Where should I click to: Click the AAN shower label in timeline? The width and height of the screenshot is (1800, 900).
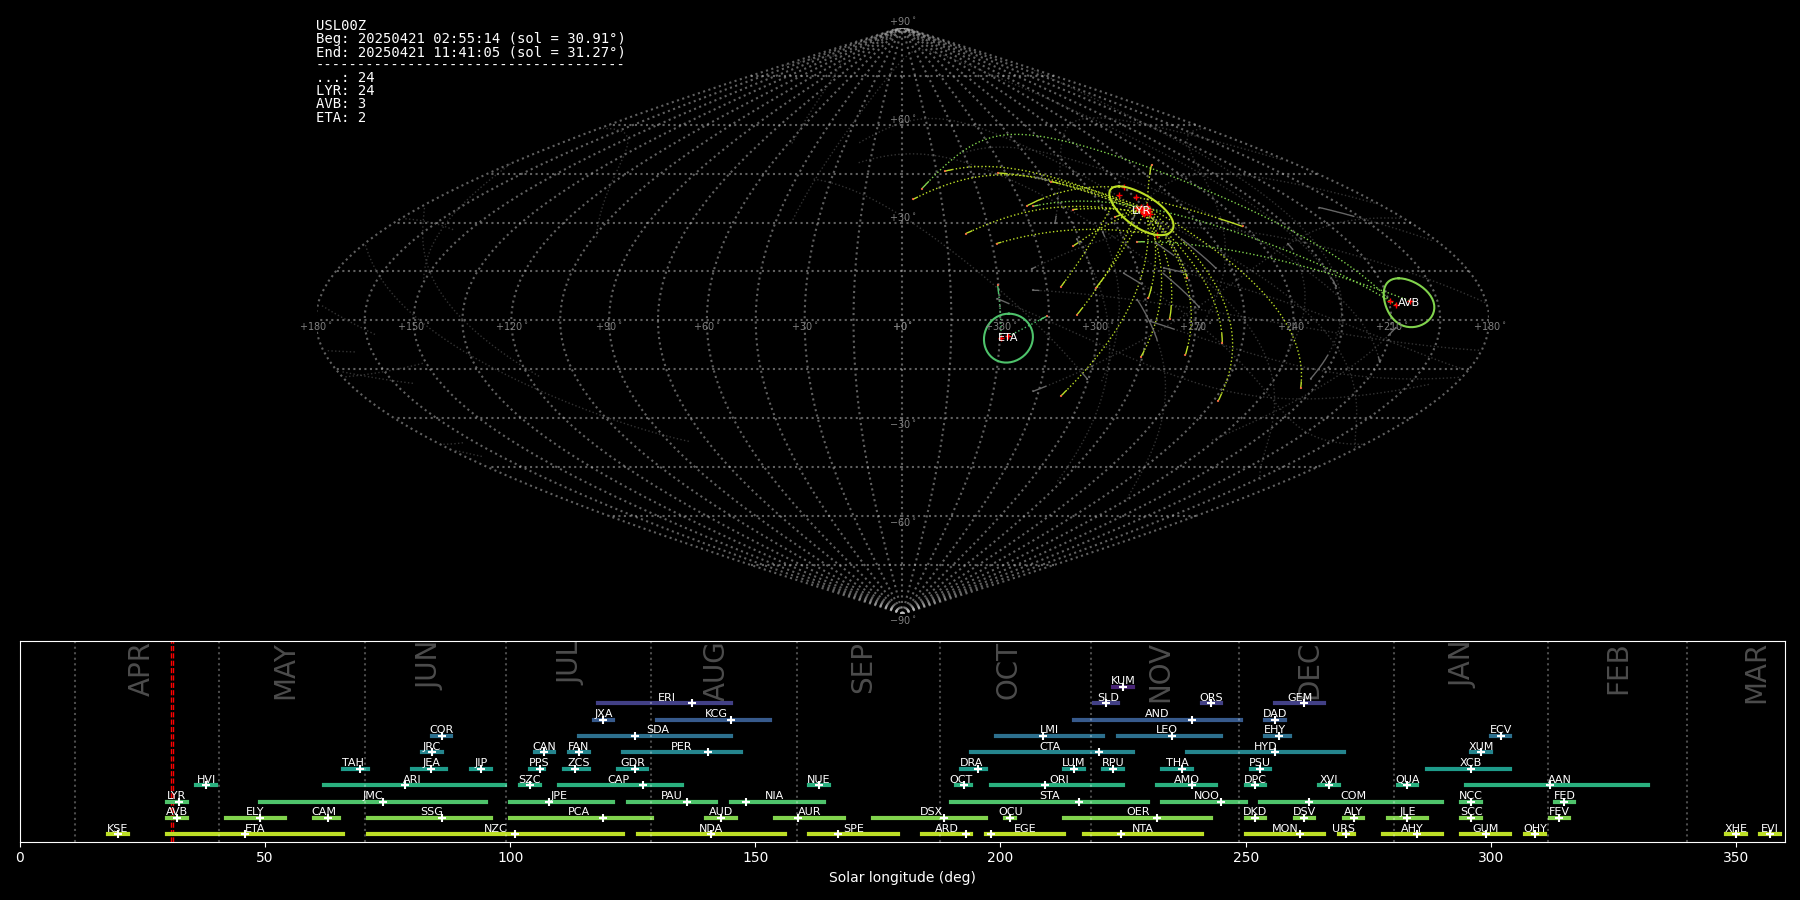[1559, 780]
